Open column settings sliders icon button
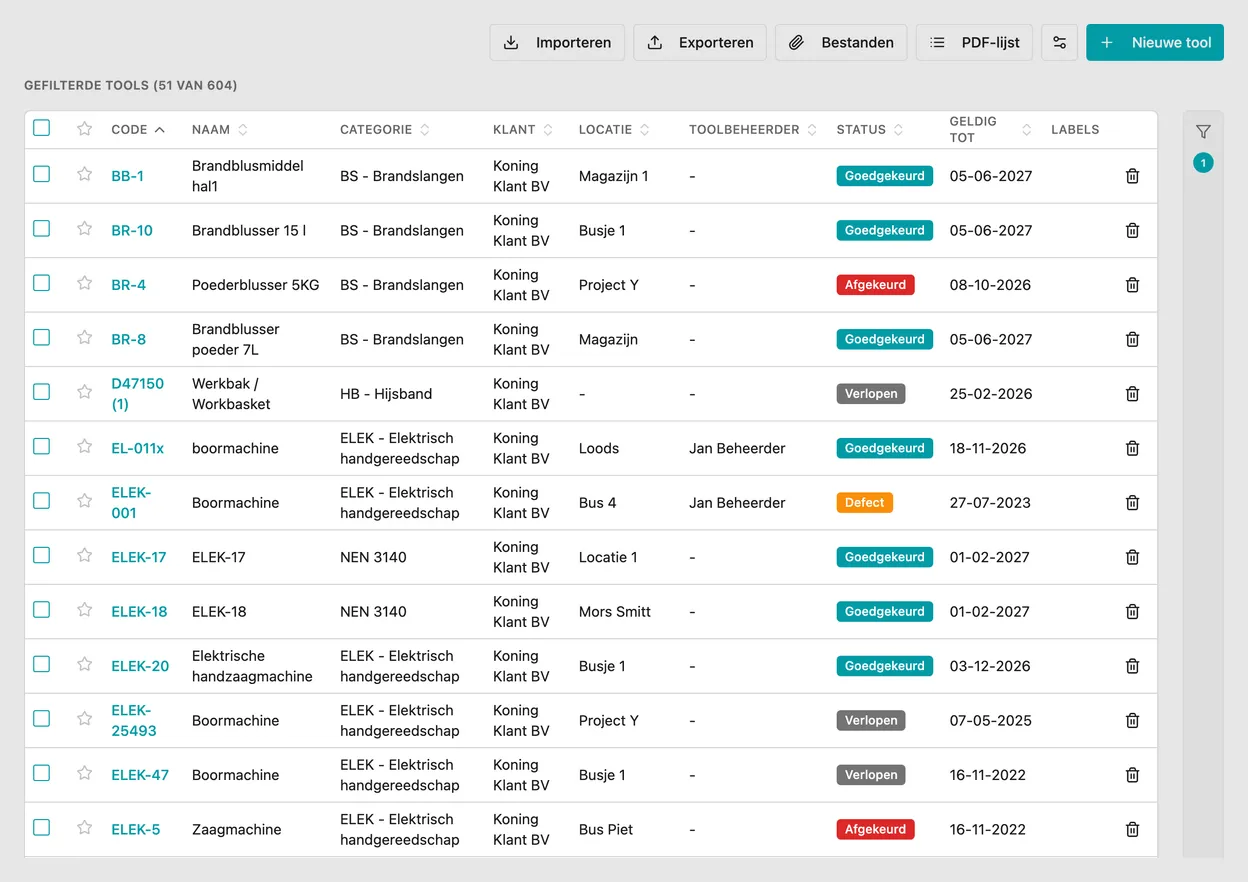The width and height of the screenshot is (1248, 882). tap(1060, 43)
